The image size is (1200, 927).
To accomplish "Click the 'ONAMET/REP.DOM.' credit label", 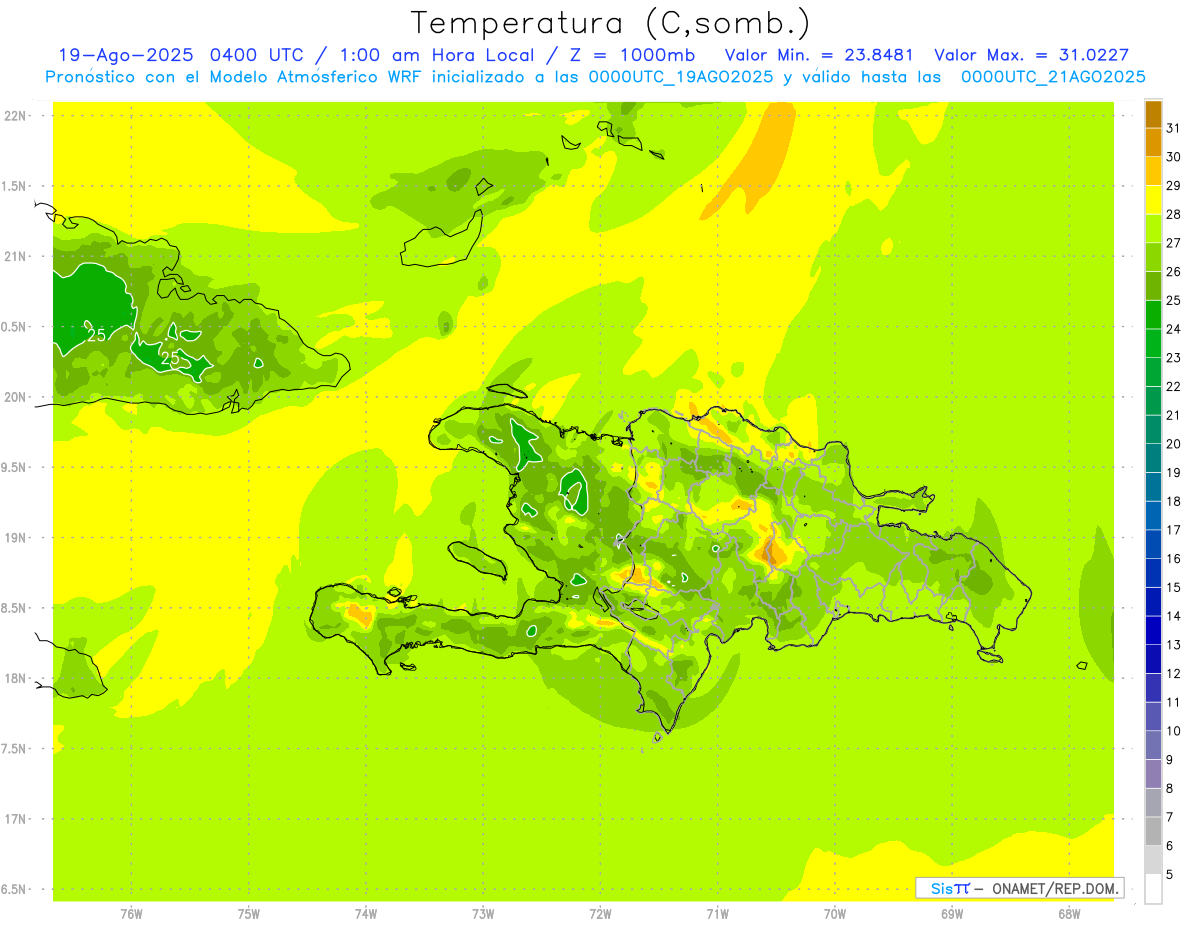I will (x=1055, y=888).
